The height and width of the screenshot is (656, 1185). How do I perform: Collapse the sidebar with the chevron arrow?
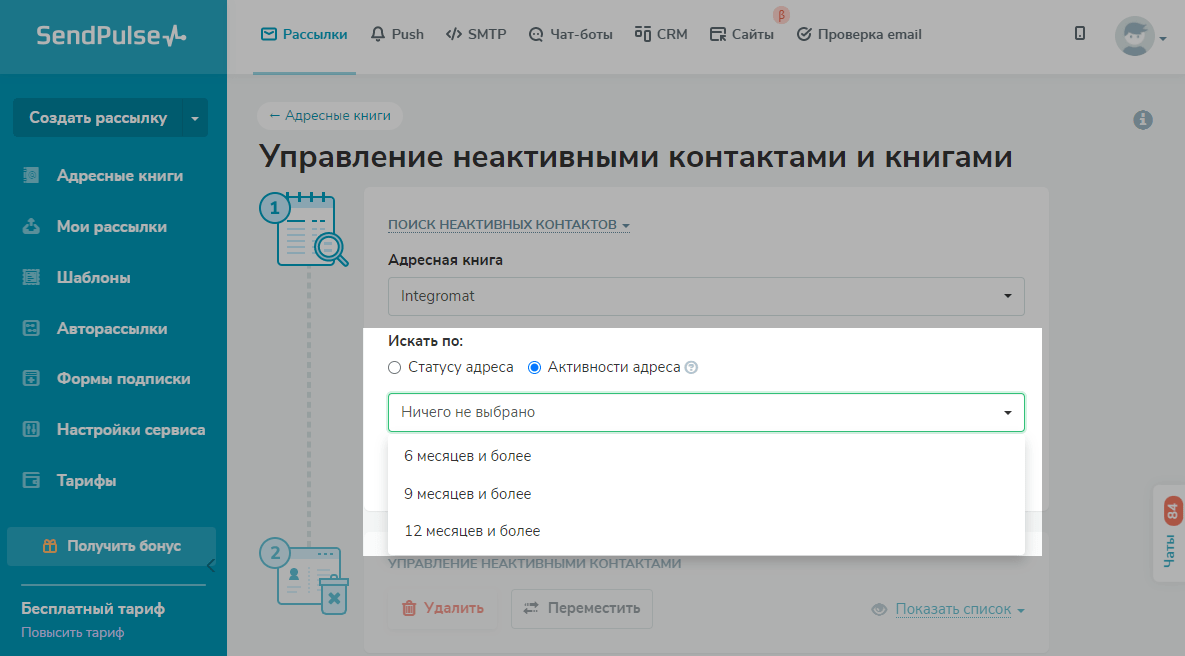point(210,565)
